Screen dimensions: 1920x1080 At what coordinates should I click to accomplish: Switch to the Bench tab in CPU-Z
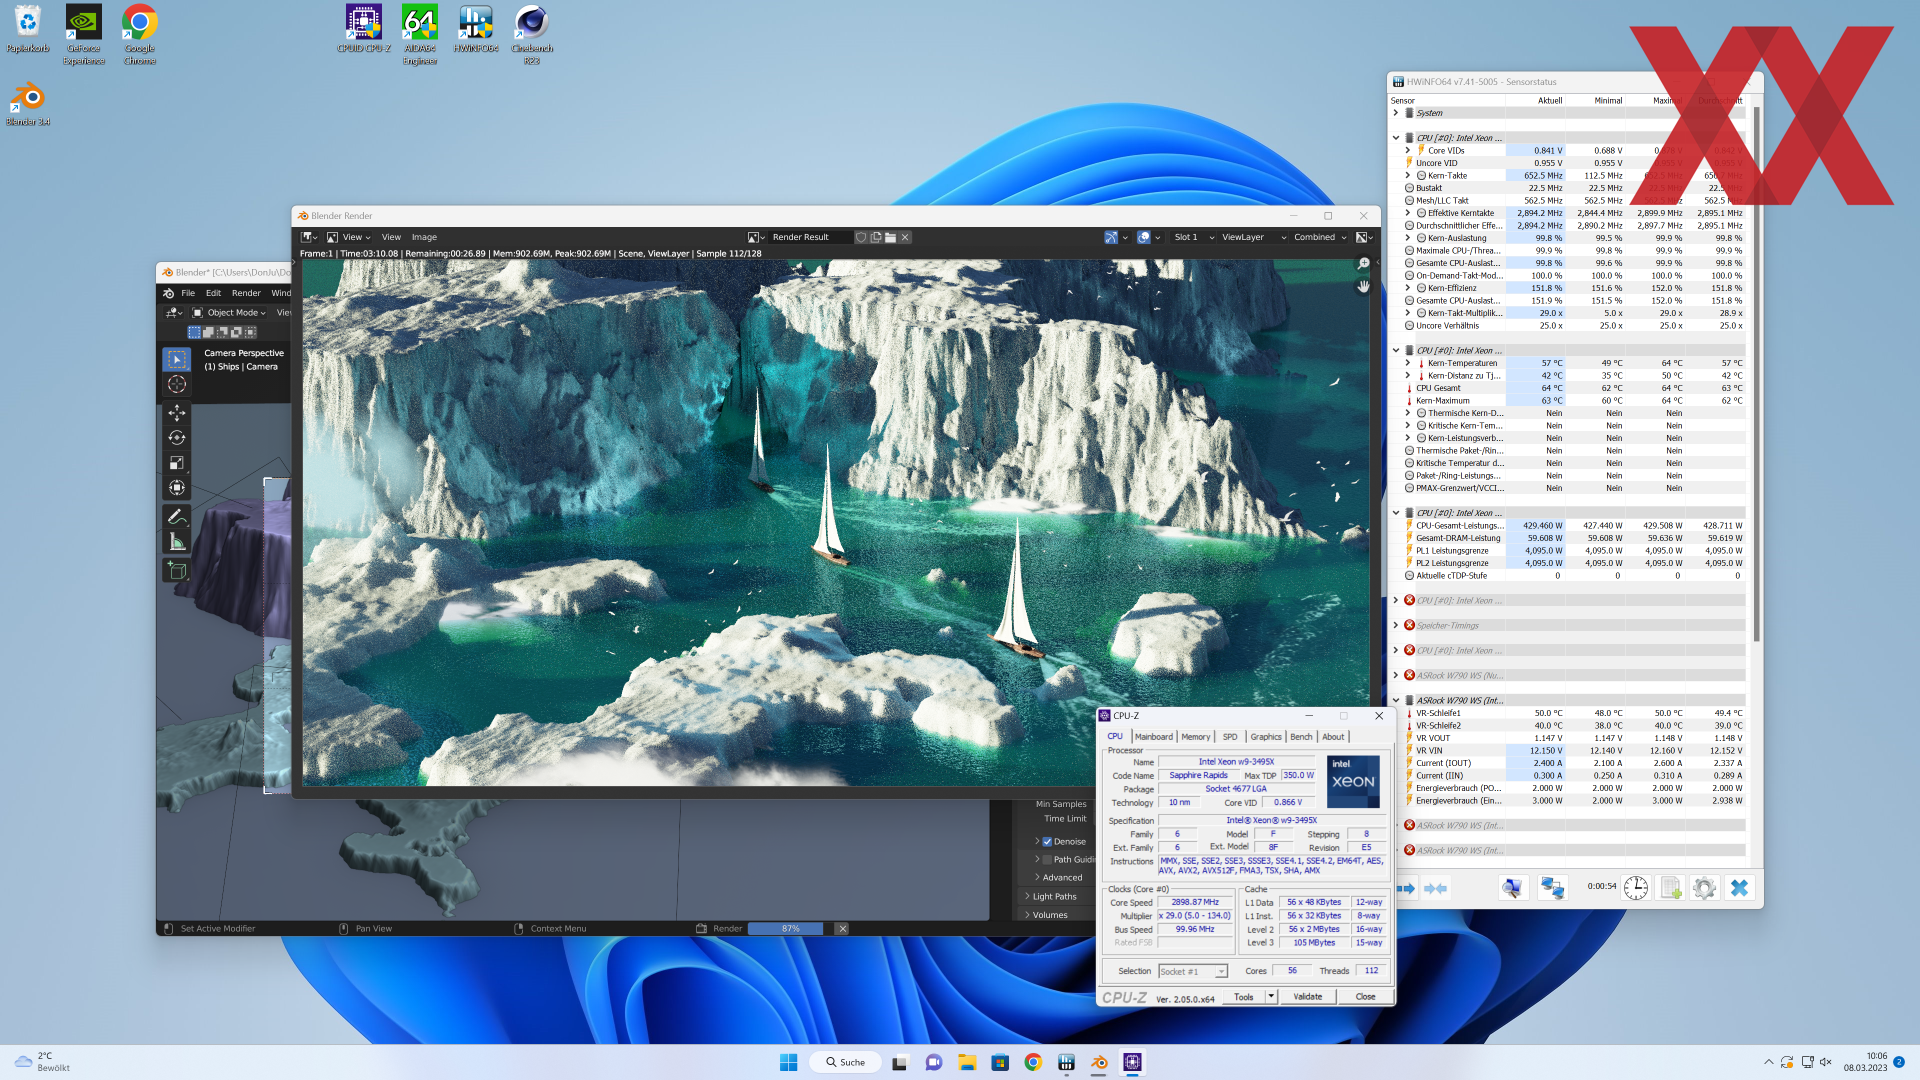click(x=1301, y=737)
